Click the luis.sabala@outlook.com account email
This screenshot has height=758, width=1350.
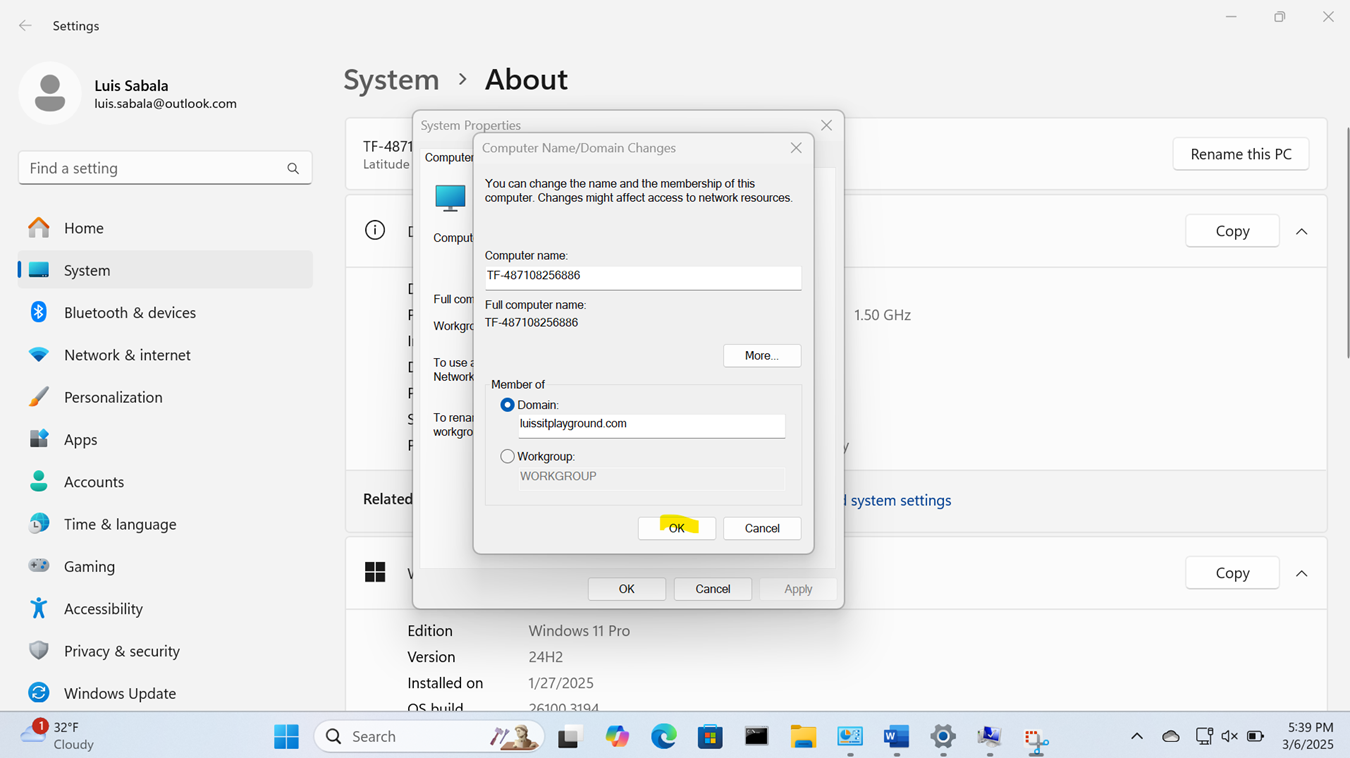tap(165, 104)
